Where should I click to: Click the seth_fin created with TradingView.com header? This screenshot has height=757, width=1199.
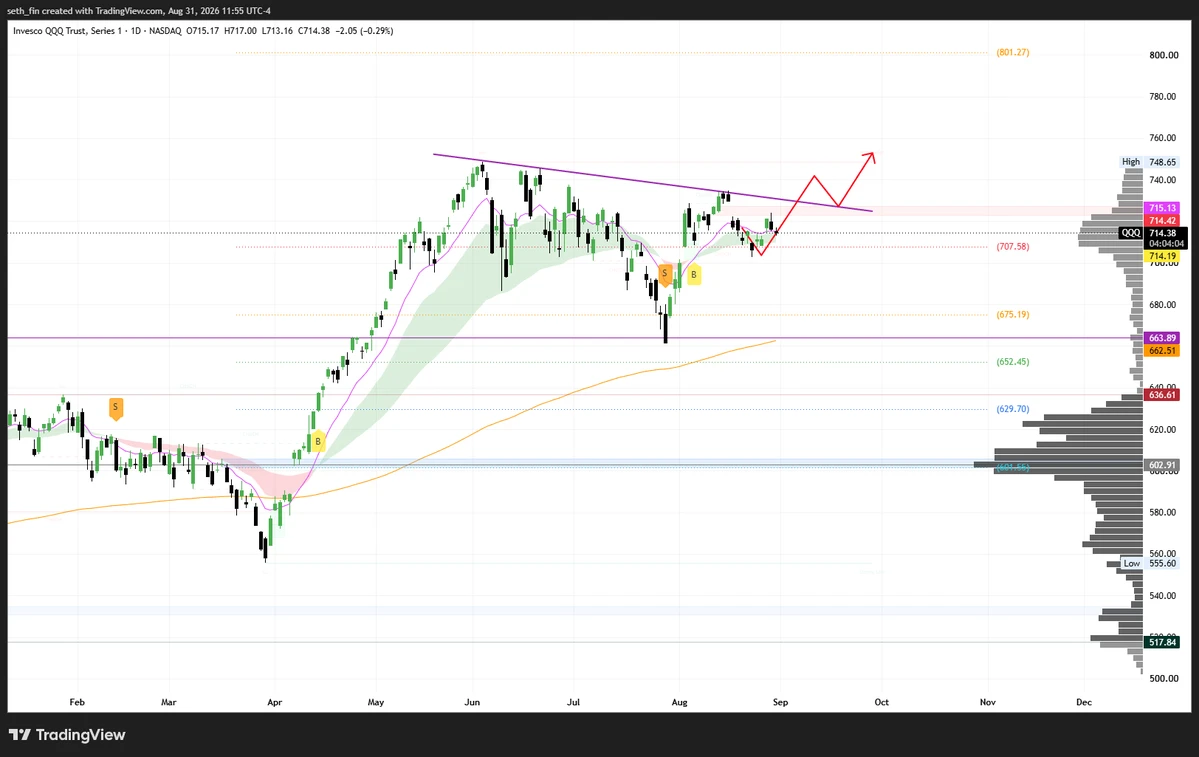point(138,11)
